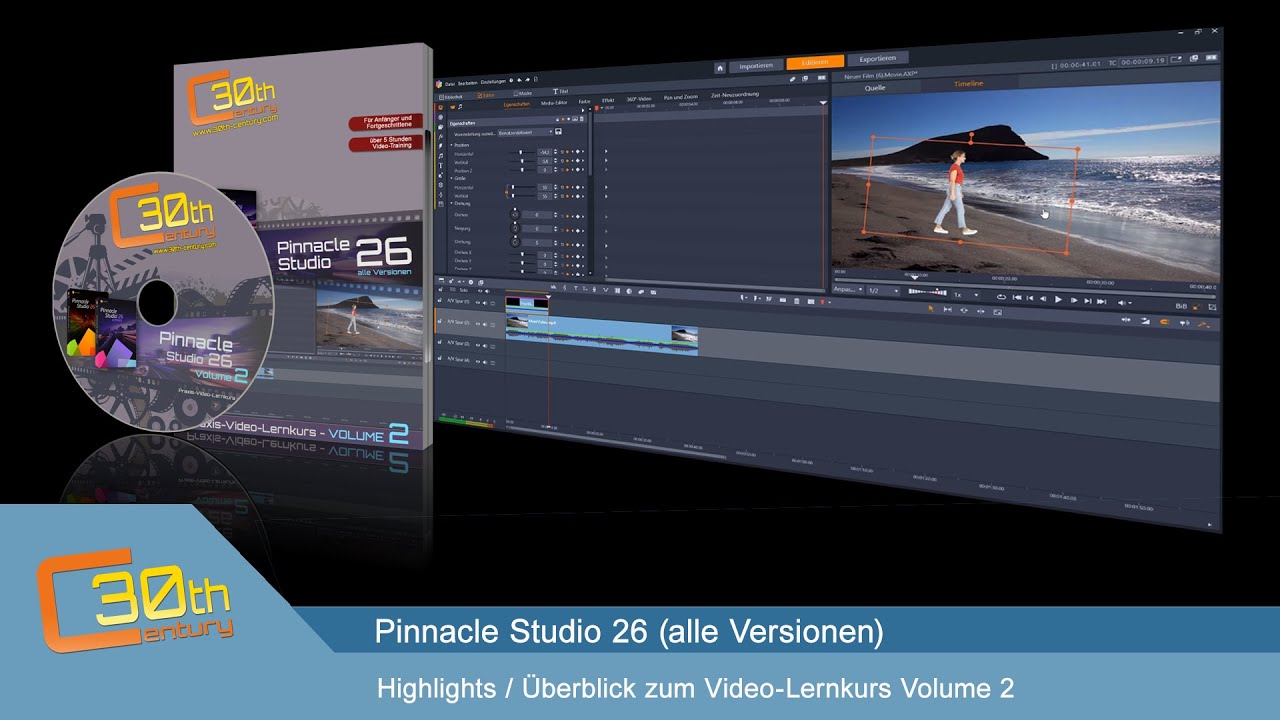The height and width of the screenshot is (720, 1280).
Task: Click the Home icon beside Importieren
Action: point(720,68)
